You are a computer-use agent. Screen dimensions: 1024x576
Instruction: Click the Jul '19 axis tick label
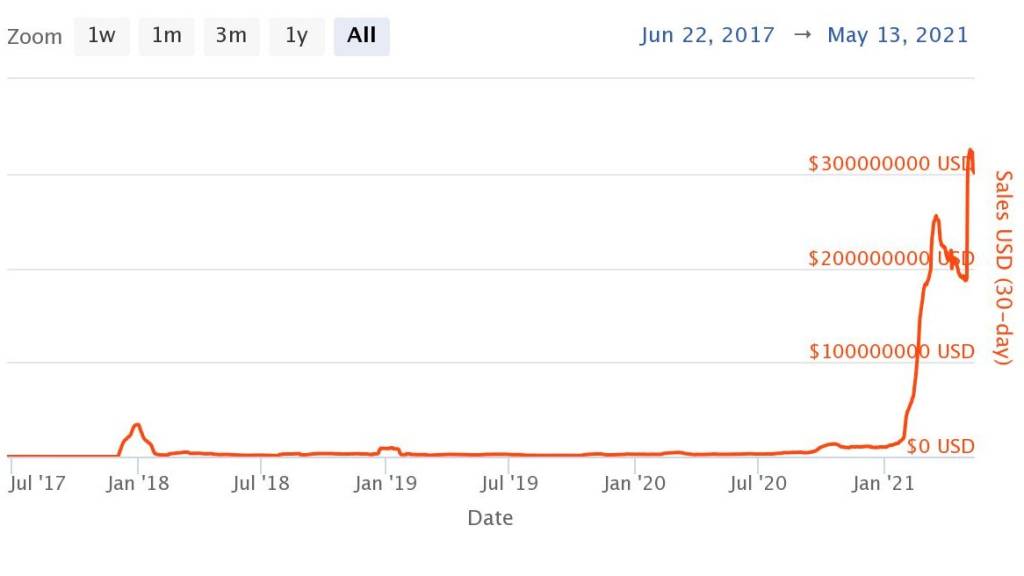[x=509, y=484]
